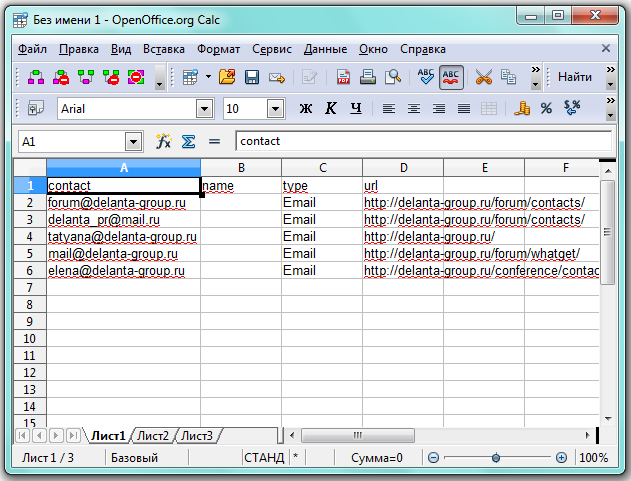631x481 pixels.
Task: Open Styles and Formatting icon
Action: pyautogui.click(x=35, y=108)
